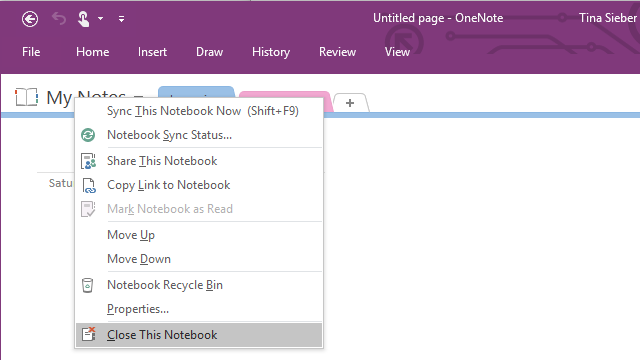The width and height of the screenshot is (640, 360).
Task: Select Copy Link to Notebook
Action: [199, 185]
